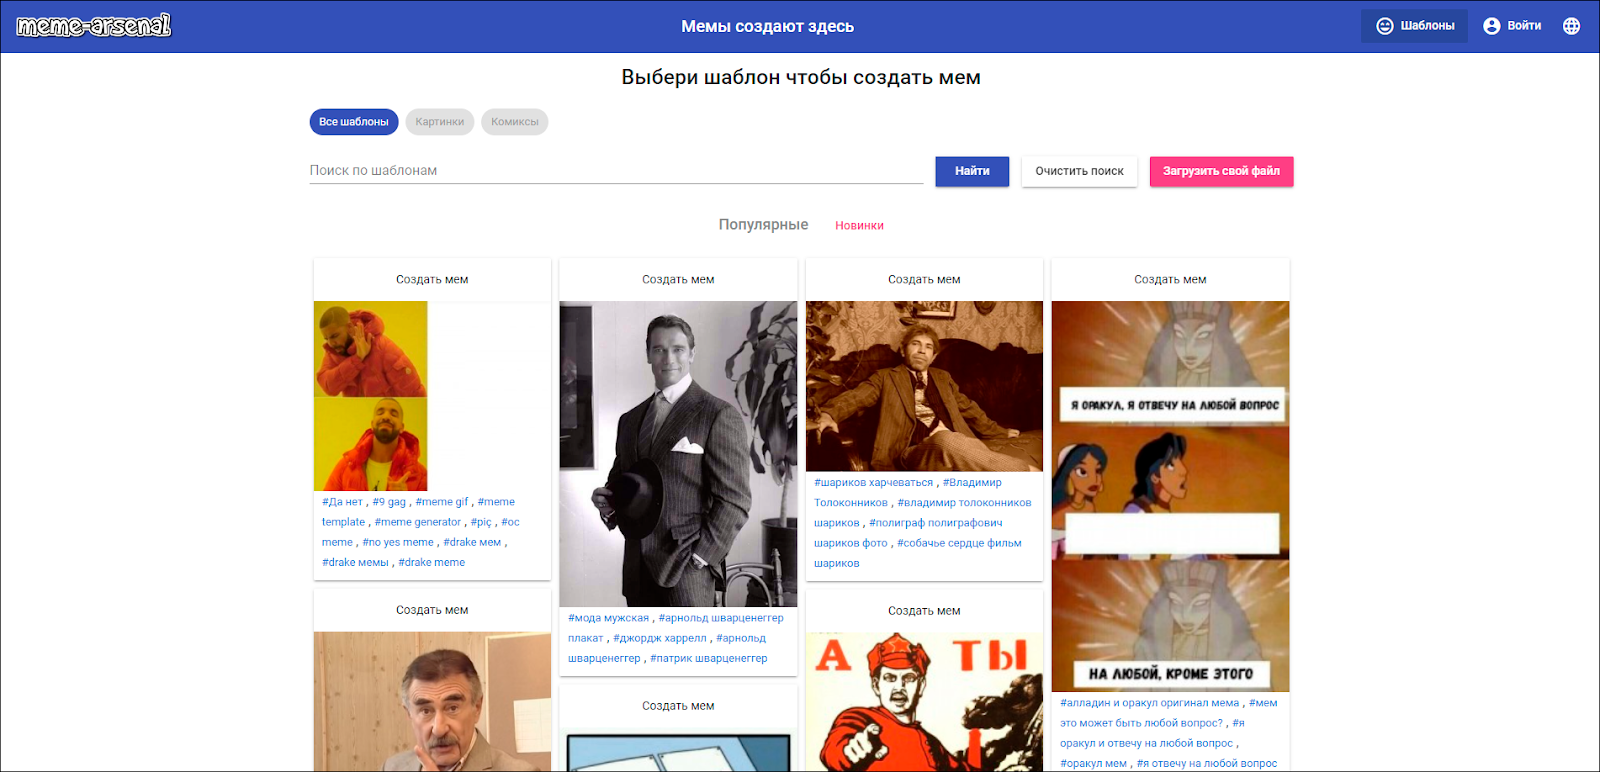Screen dimensions: 1600x772
Task: Open the black-and-white man in suit template
Action: (678, 453)
